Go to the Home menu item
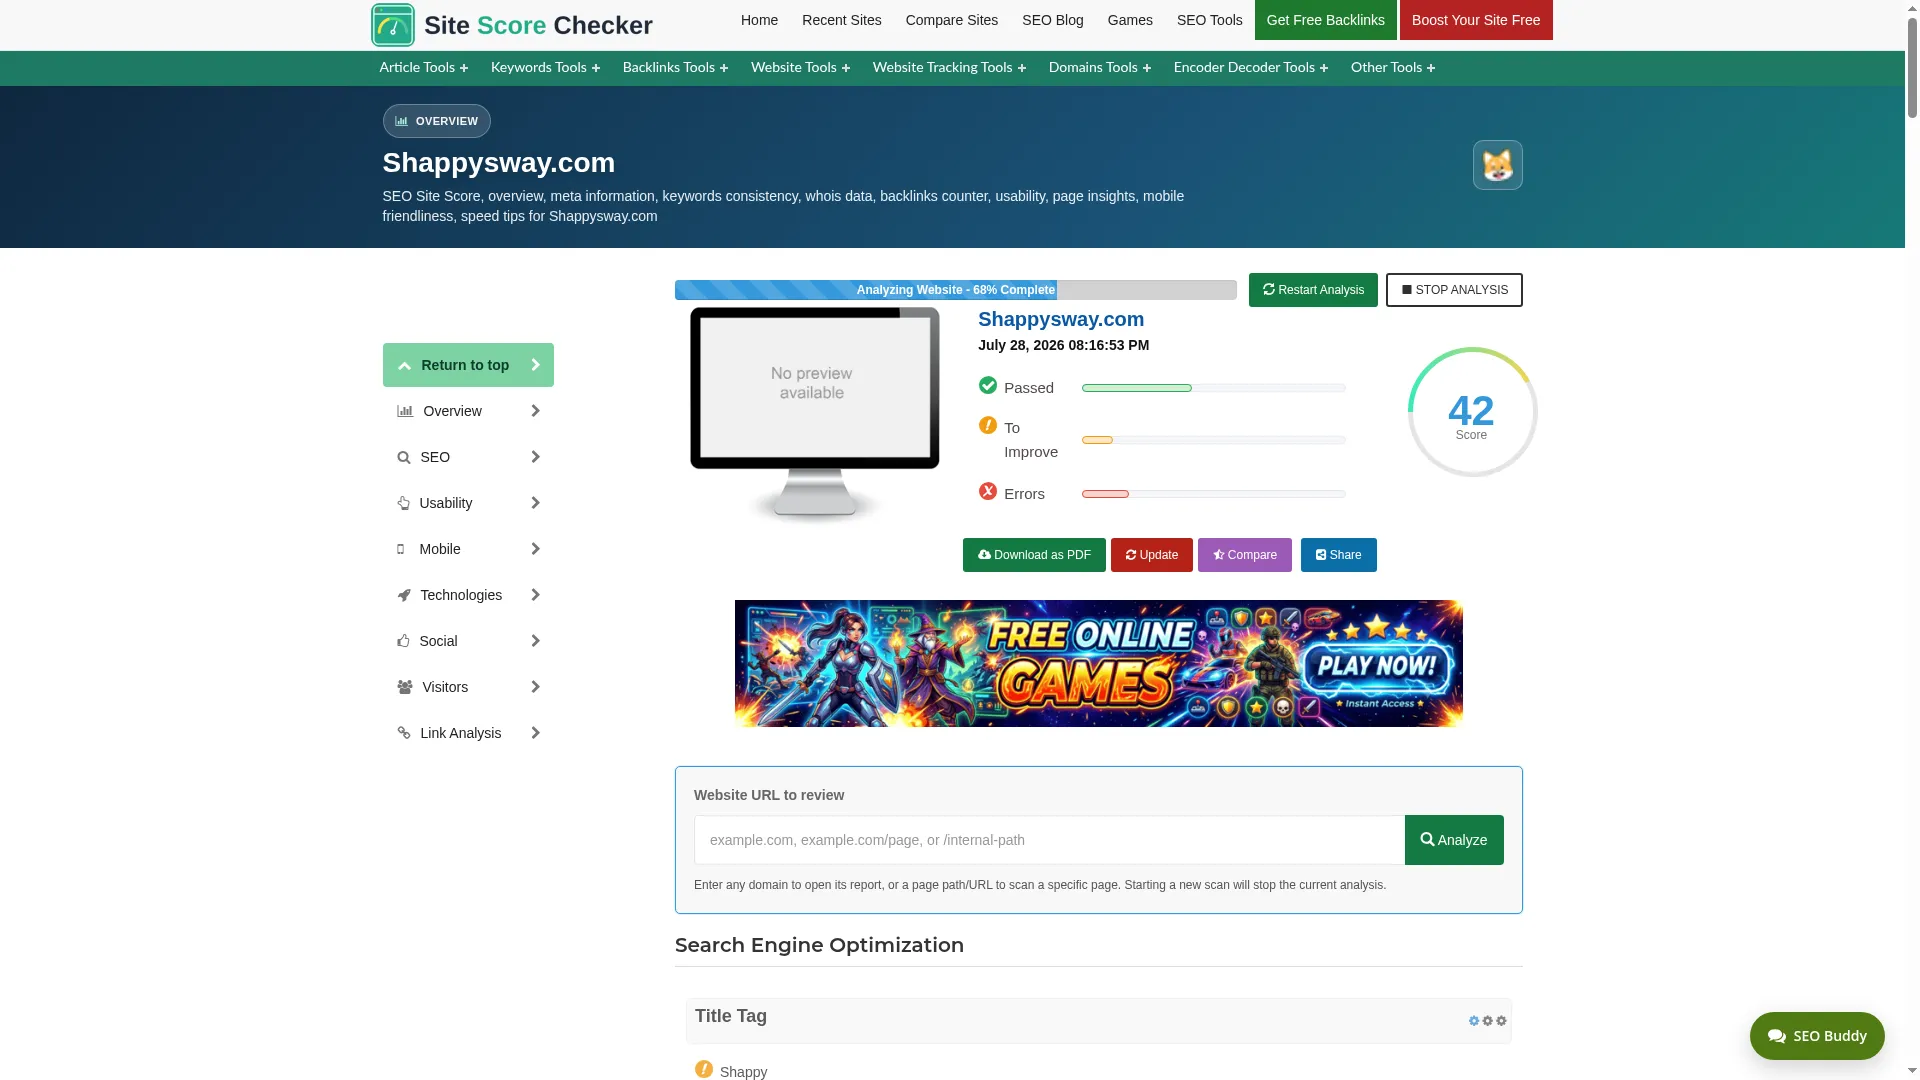Viewport: 1920px width, 1080px height. click(x=759, y=20)
